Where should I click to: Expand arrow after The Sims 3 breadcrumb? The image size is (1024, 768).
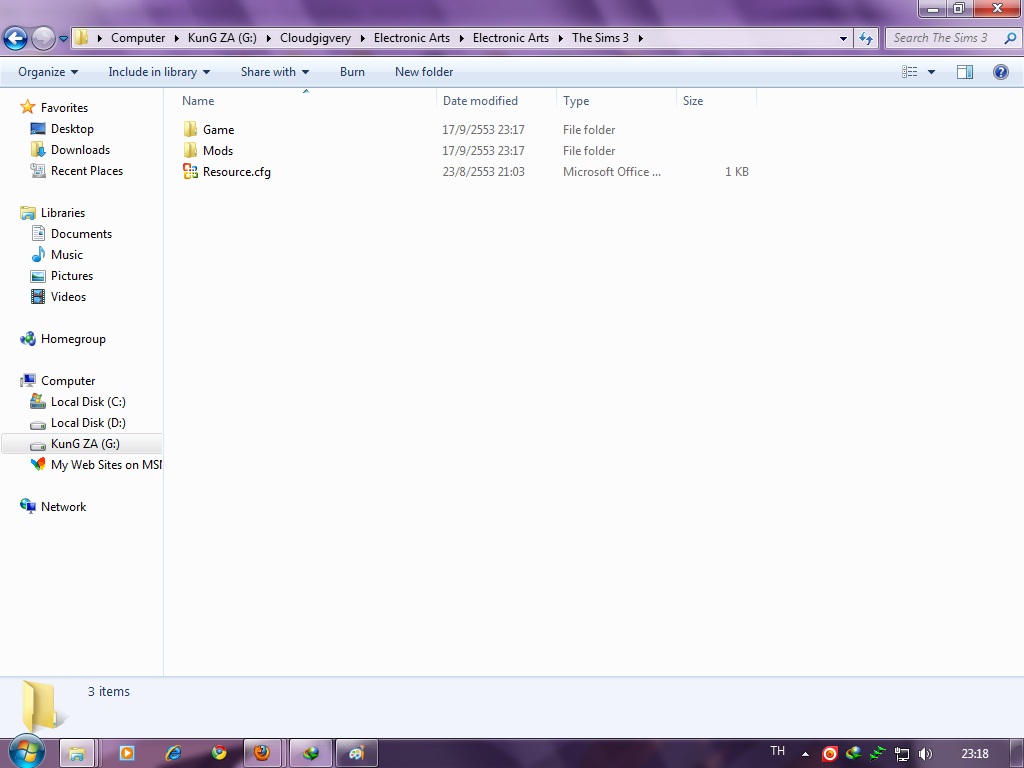click(x=641, y=39)
